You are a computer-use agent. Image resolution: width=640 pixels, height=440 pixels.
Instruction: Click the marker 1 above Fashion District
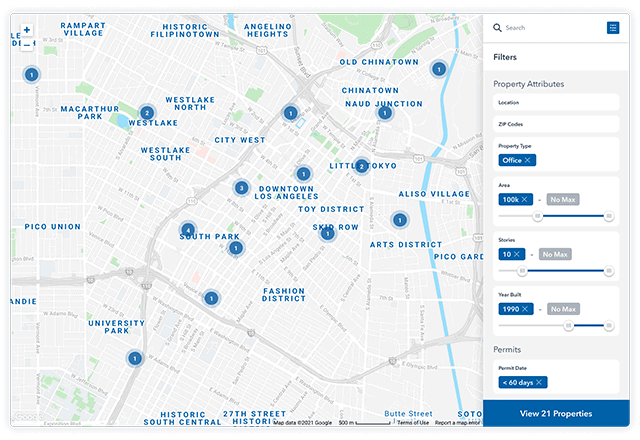pyautogui.click(x=211, y=298)
